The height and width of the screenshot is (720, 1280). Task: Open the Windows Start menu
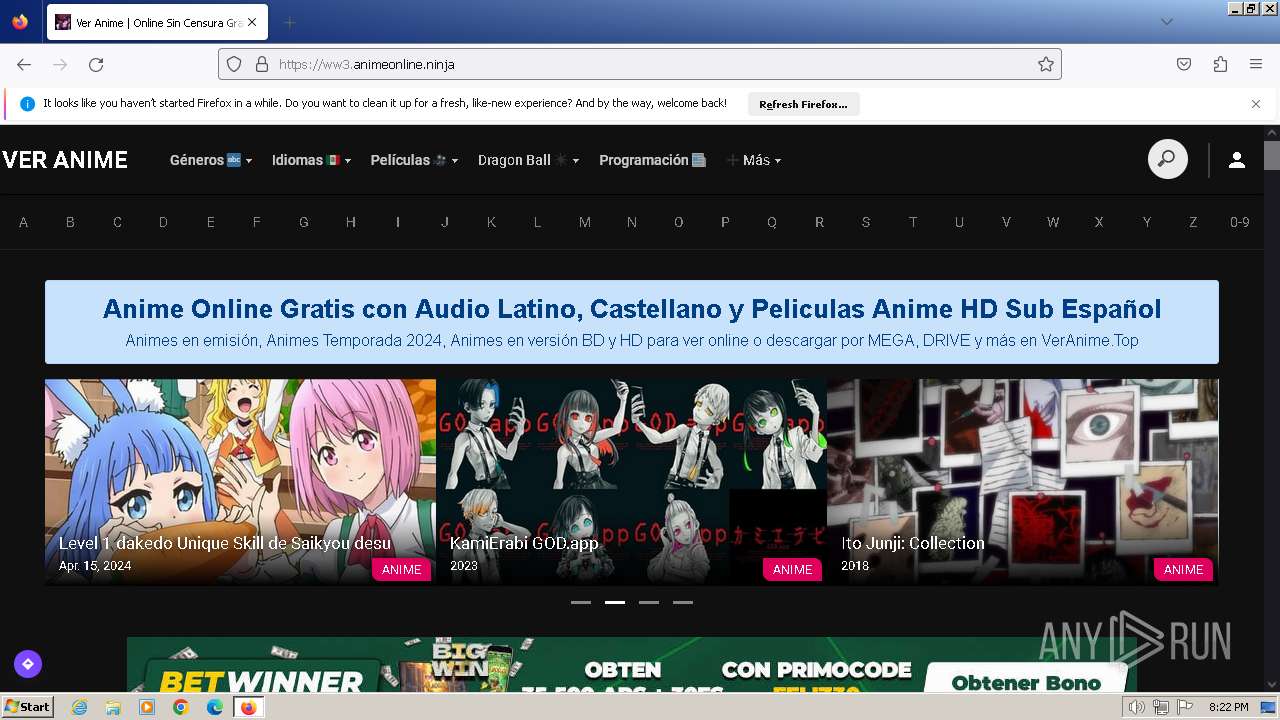click(x=28, y=707)
